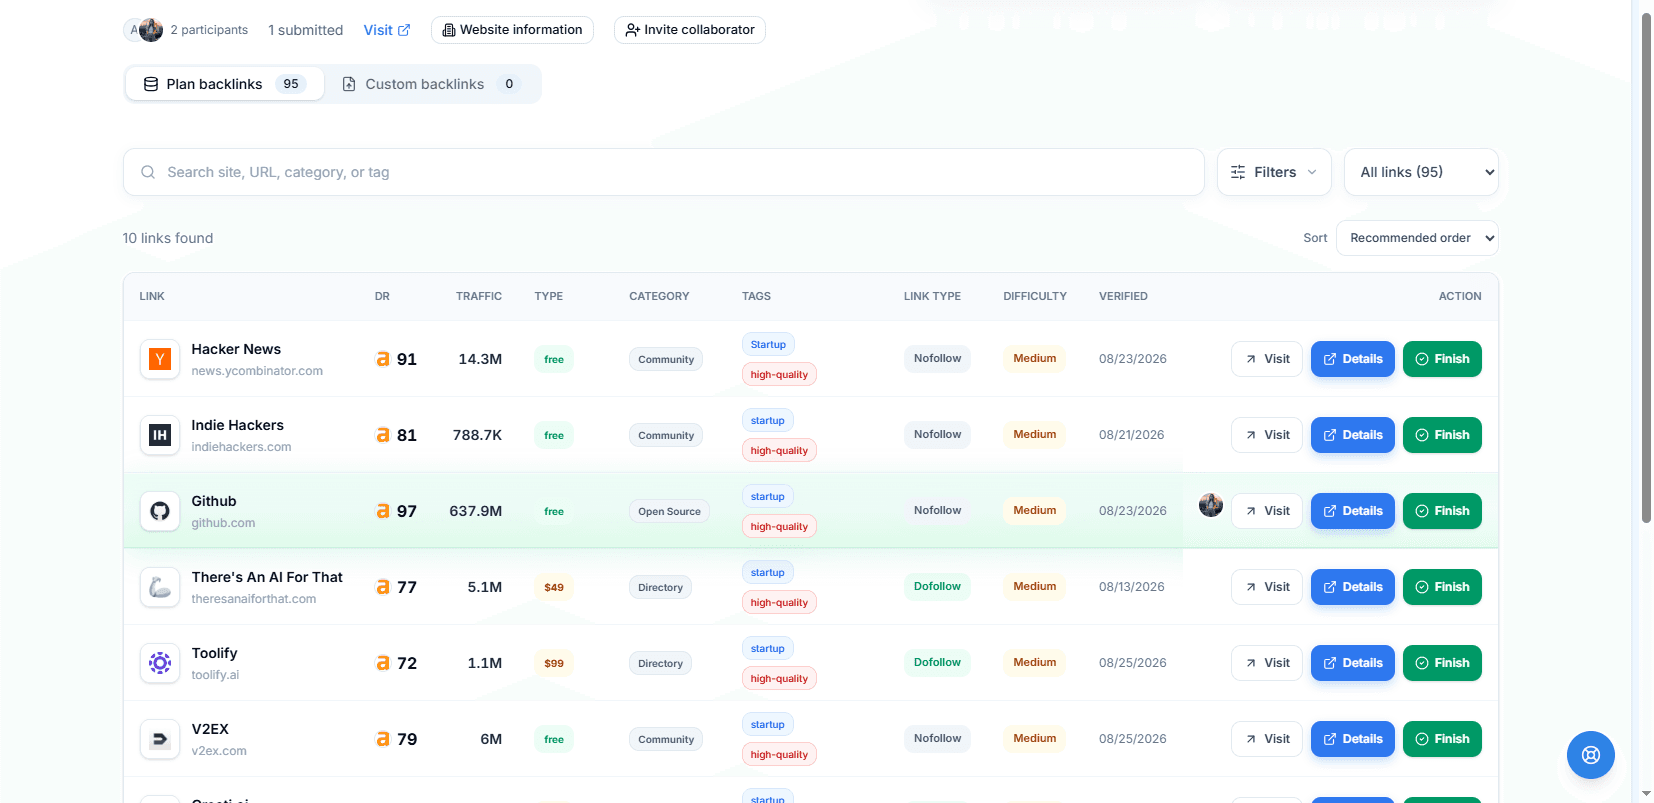The width and height of the screenshot is (1654, 803).
Task: Open the Visit website link
Action: 387,30
